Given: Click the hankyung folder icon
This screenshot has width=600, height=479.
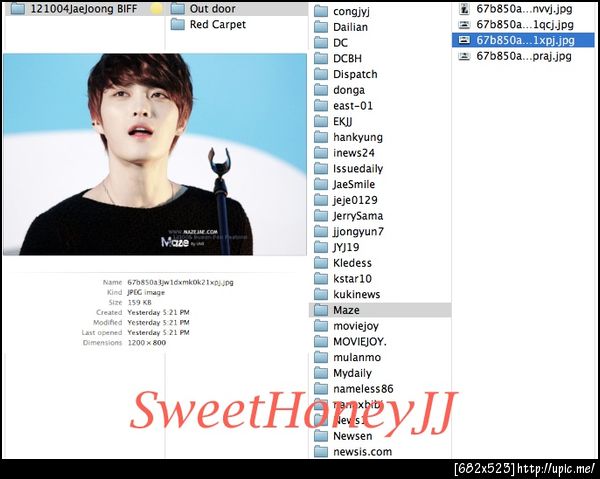Looking at the screenshot, I should pyautogui.click(x=321, y=137).
